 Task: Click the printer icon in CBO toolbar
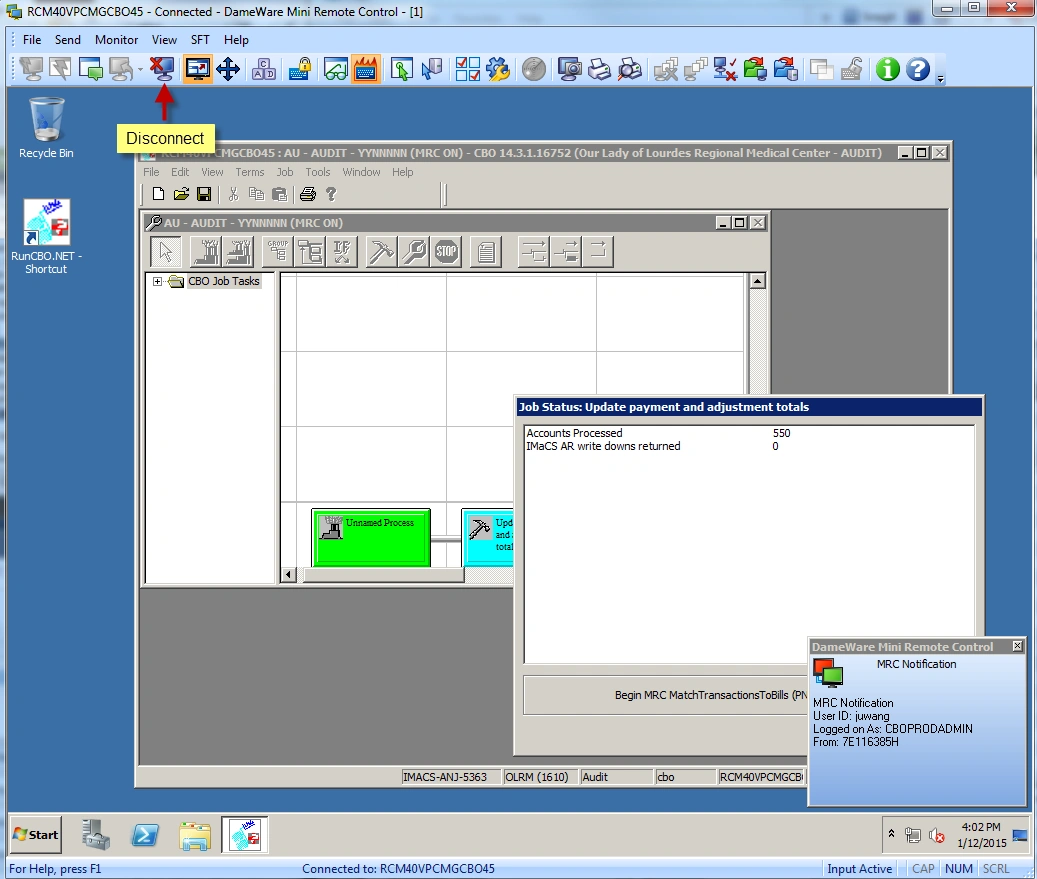(x=308, y=194)
